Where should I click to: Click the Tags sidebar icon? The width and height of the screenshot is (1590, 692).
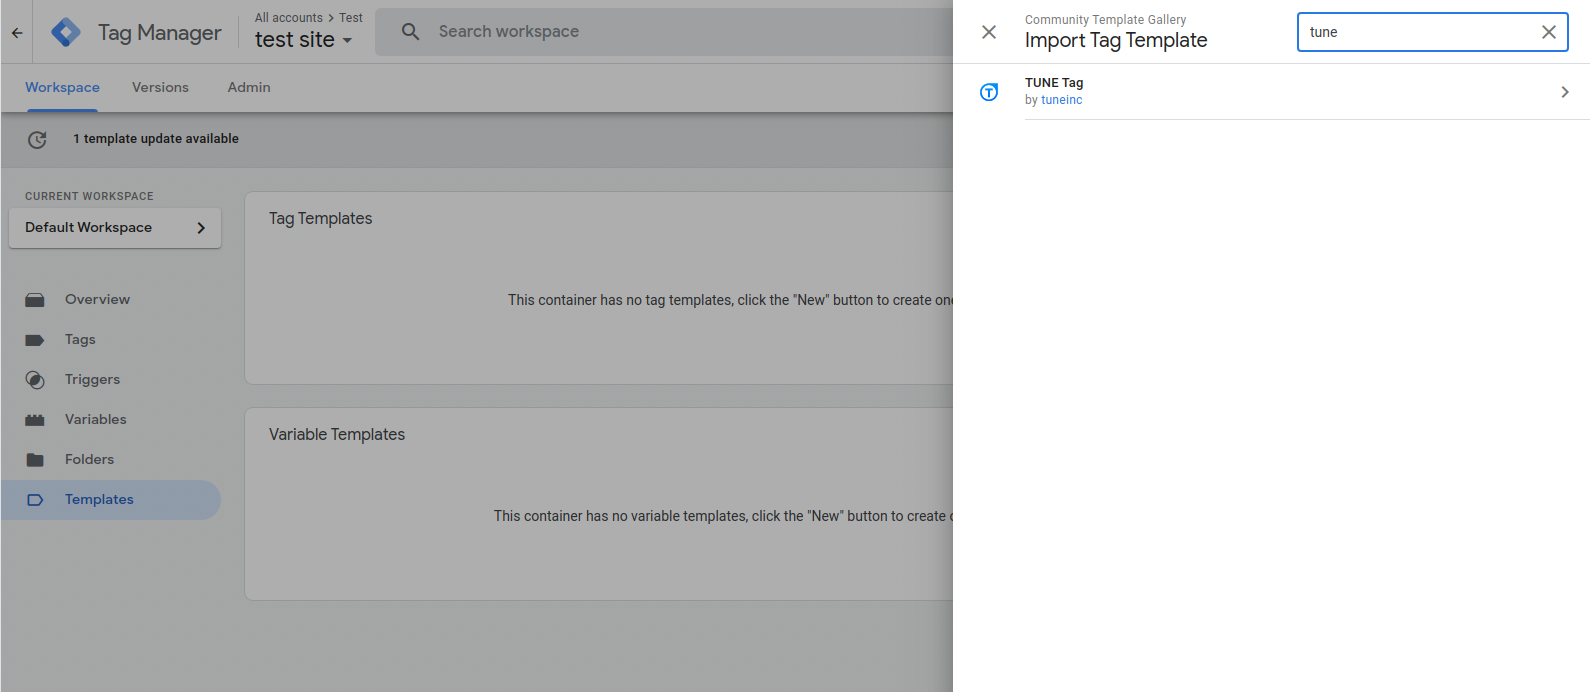click(x=35, y=340)
